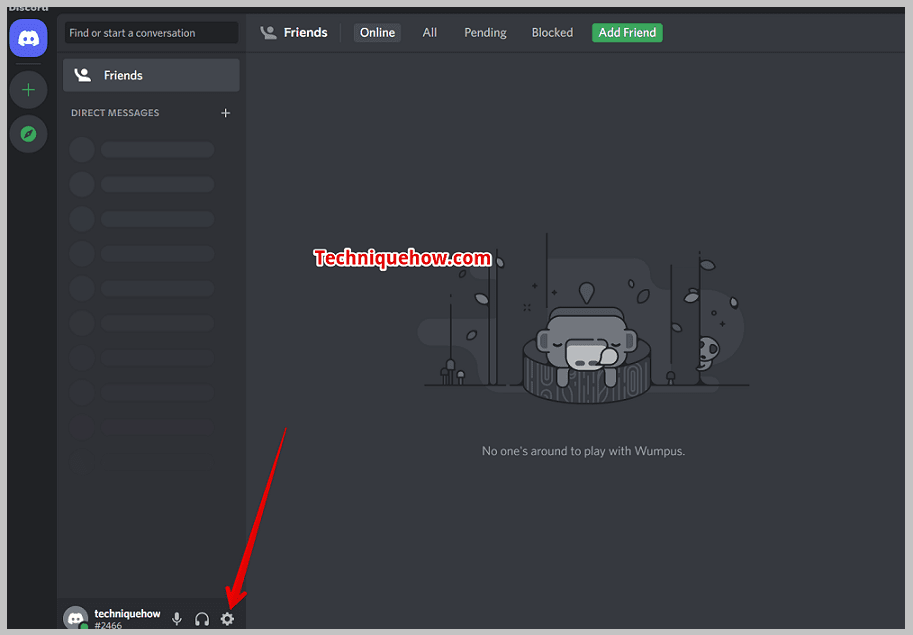The height and width of the screenshot is (635, 913).
Task: Click the techniquehow user avatar
Action: click(76, 618)
